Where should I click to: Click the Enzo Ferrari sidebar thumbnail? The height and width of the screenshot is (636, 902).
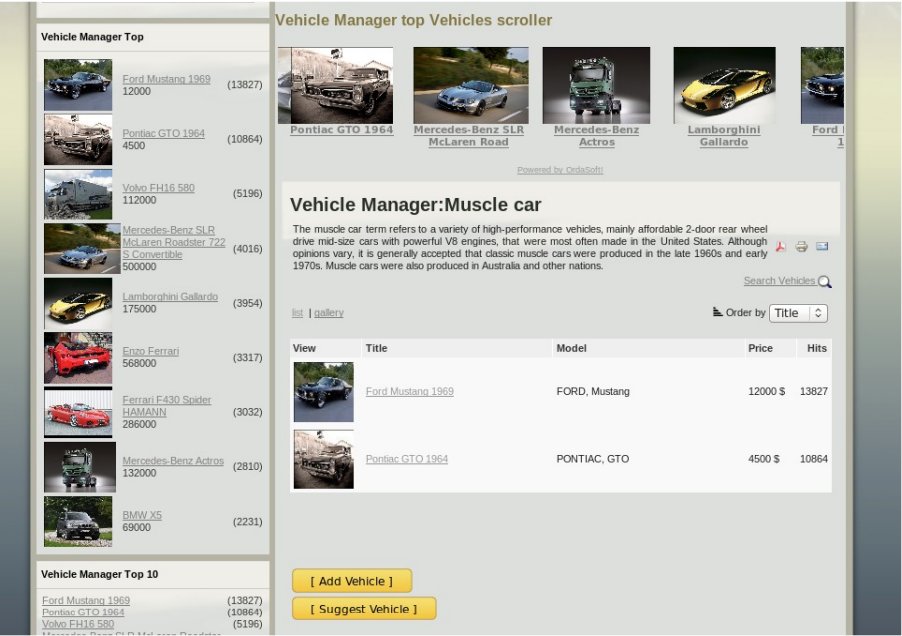pos(78,358)
